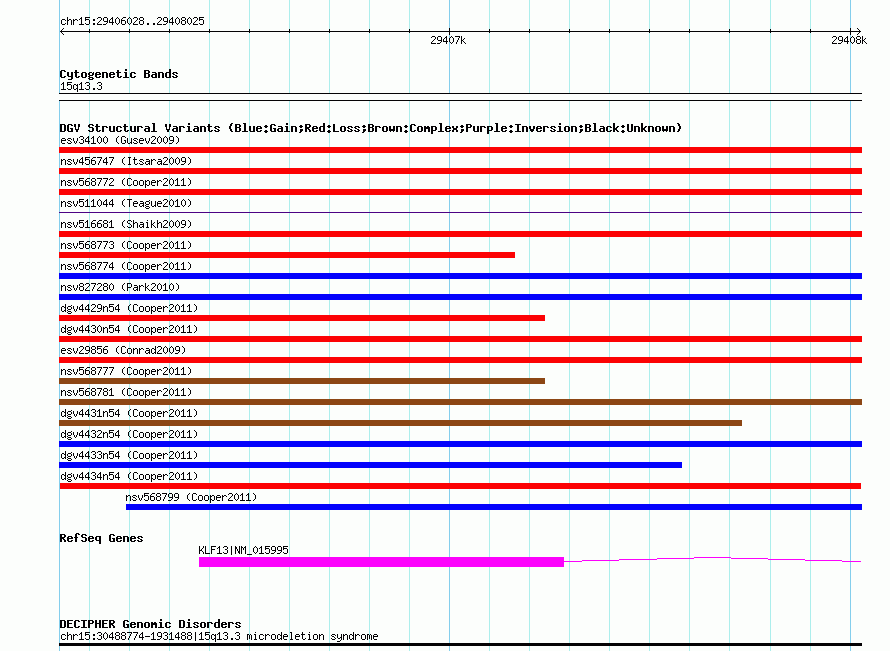Click the KLF13|NM_015995 gene label
This screenshot has height=651, width=890.
(244, 550)
